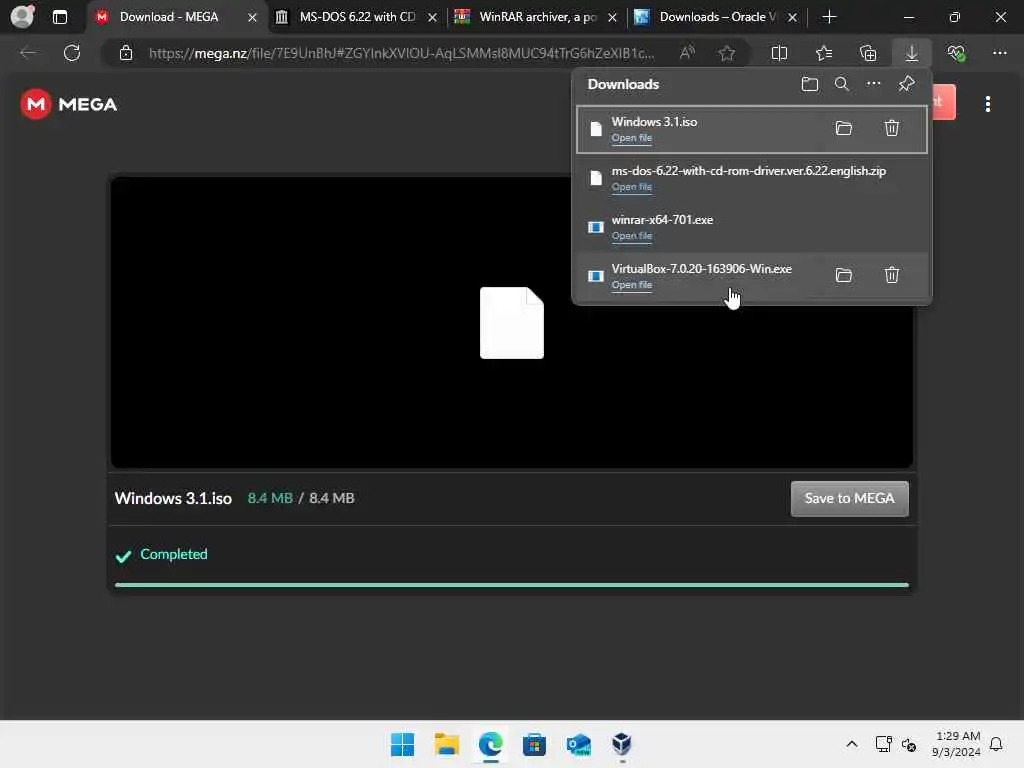
Task: Go back using the browser back arrow
Action: point(28,53)
